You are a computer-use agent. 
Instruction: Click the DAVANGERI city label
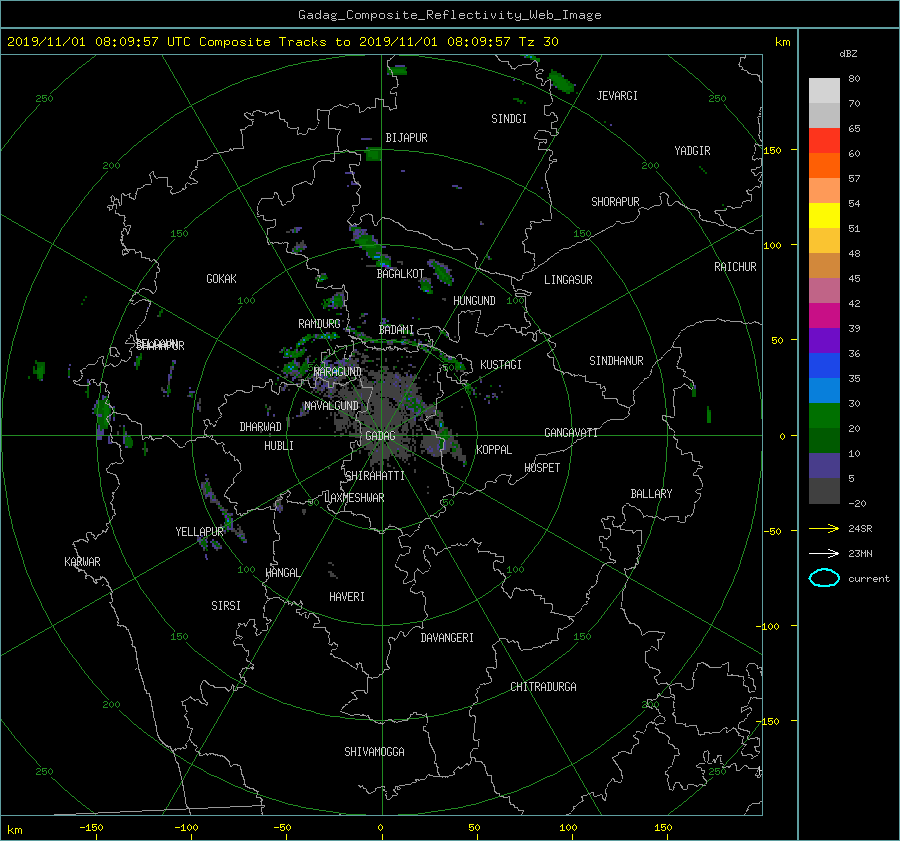coord(447,638)
